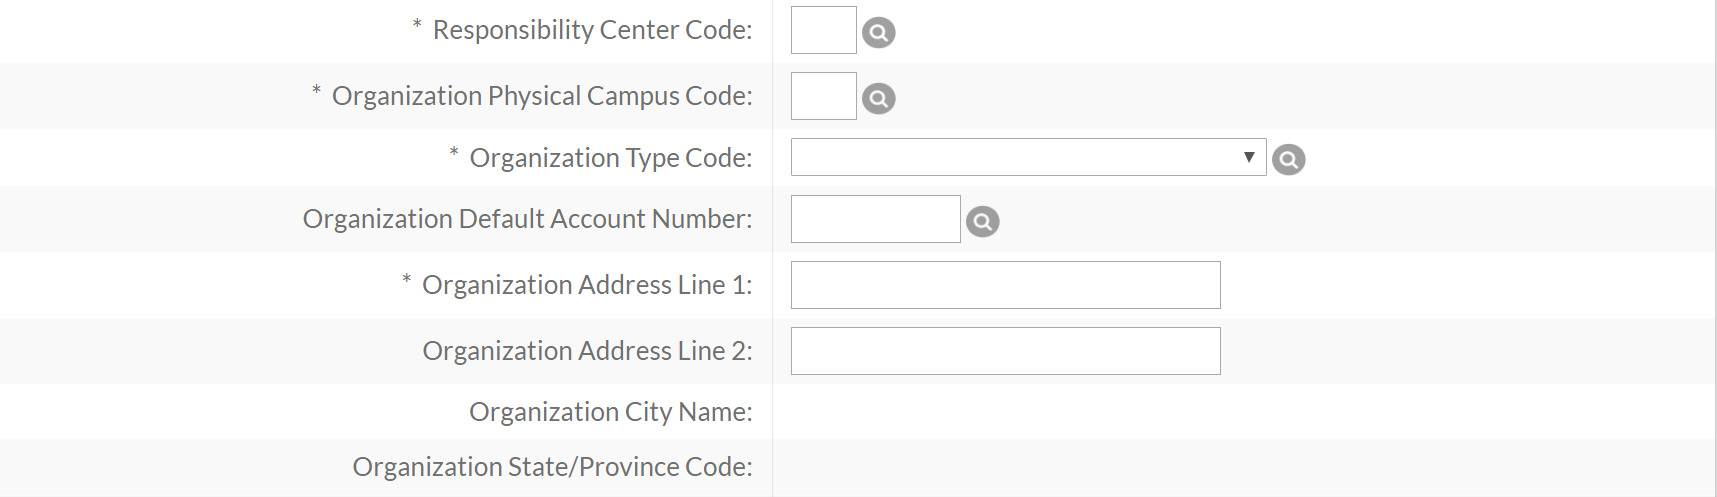Click the Organization City Name label
The height and width of the screenshot is (497, 1717).
[x=611, y=412]
